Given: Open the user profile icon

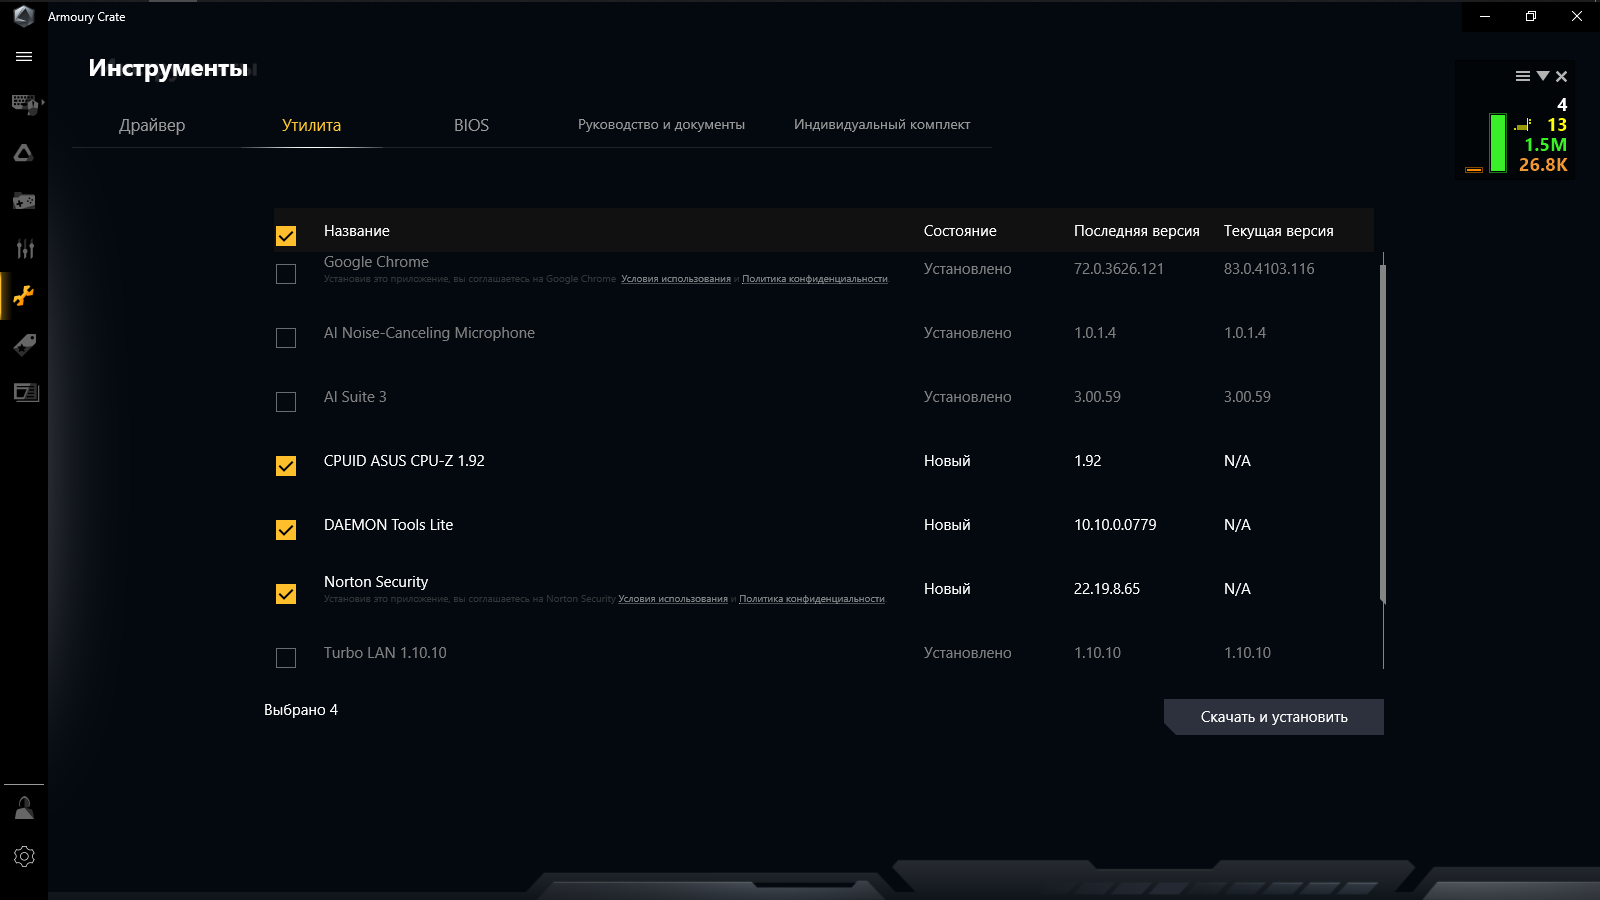Looking at the screenshot, I should [x=24, y=808].
